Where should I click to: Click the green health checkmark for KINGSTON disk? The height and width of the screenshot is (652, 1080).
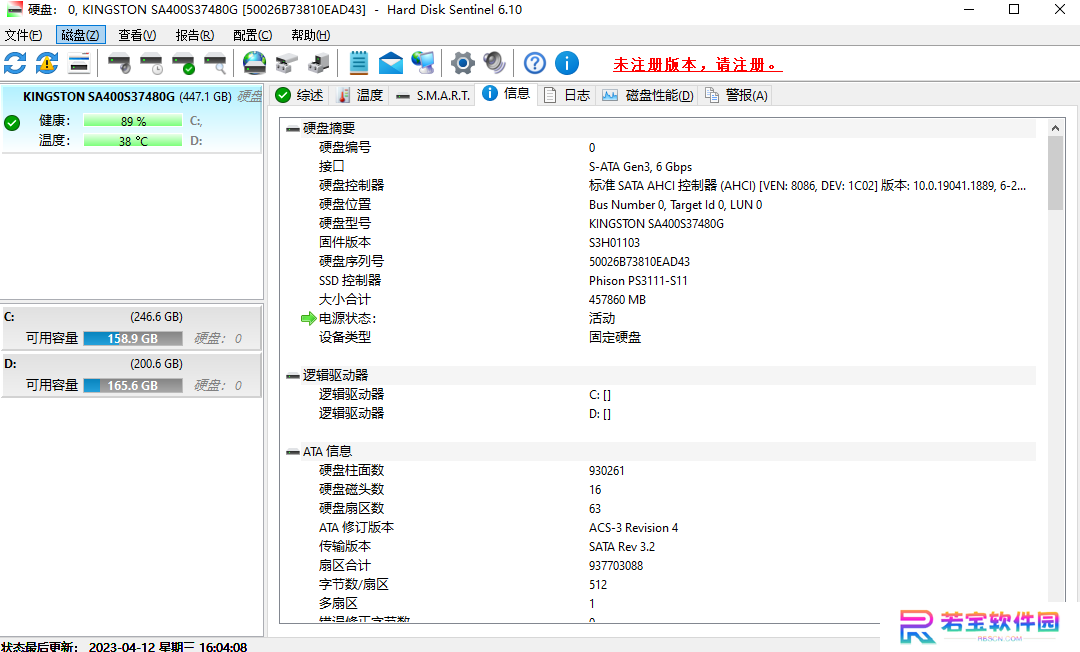tap(12, 123)
